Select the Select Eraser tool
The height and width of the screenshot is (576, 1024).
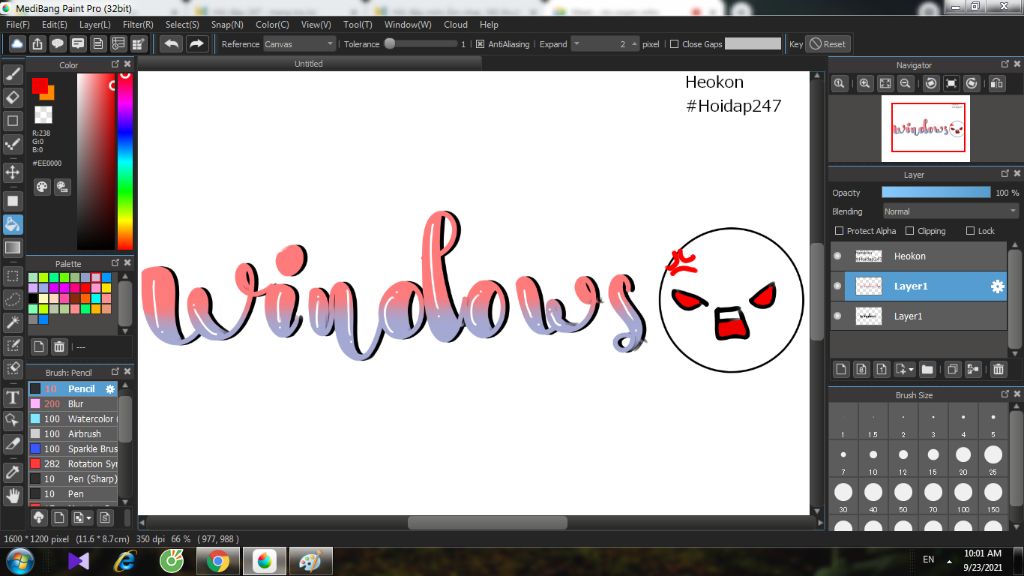click(x=12, y=368)
